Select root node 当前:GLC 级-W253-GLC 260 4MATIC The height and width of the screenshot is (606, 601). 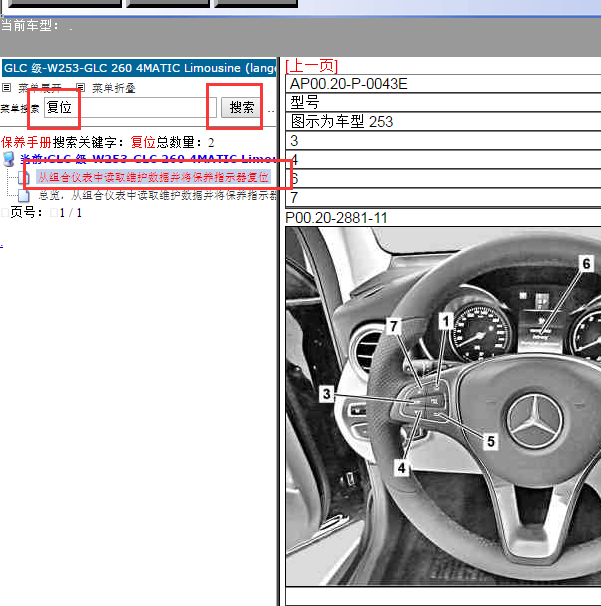click(148, 159)
